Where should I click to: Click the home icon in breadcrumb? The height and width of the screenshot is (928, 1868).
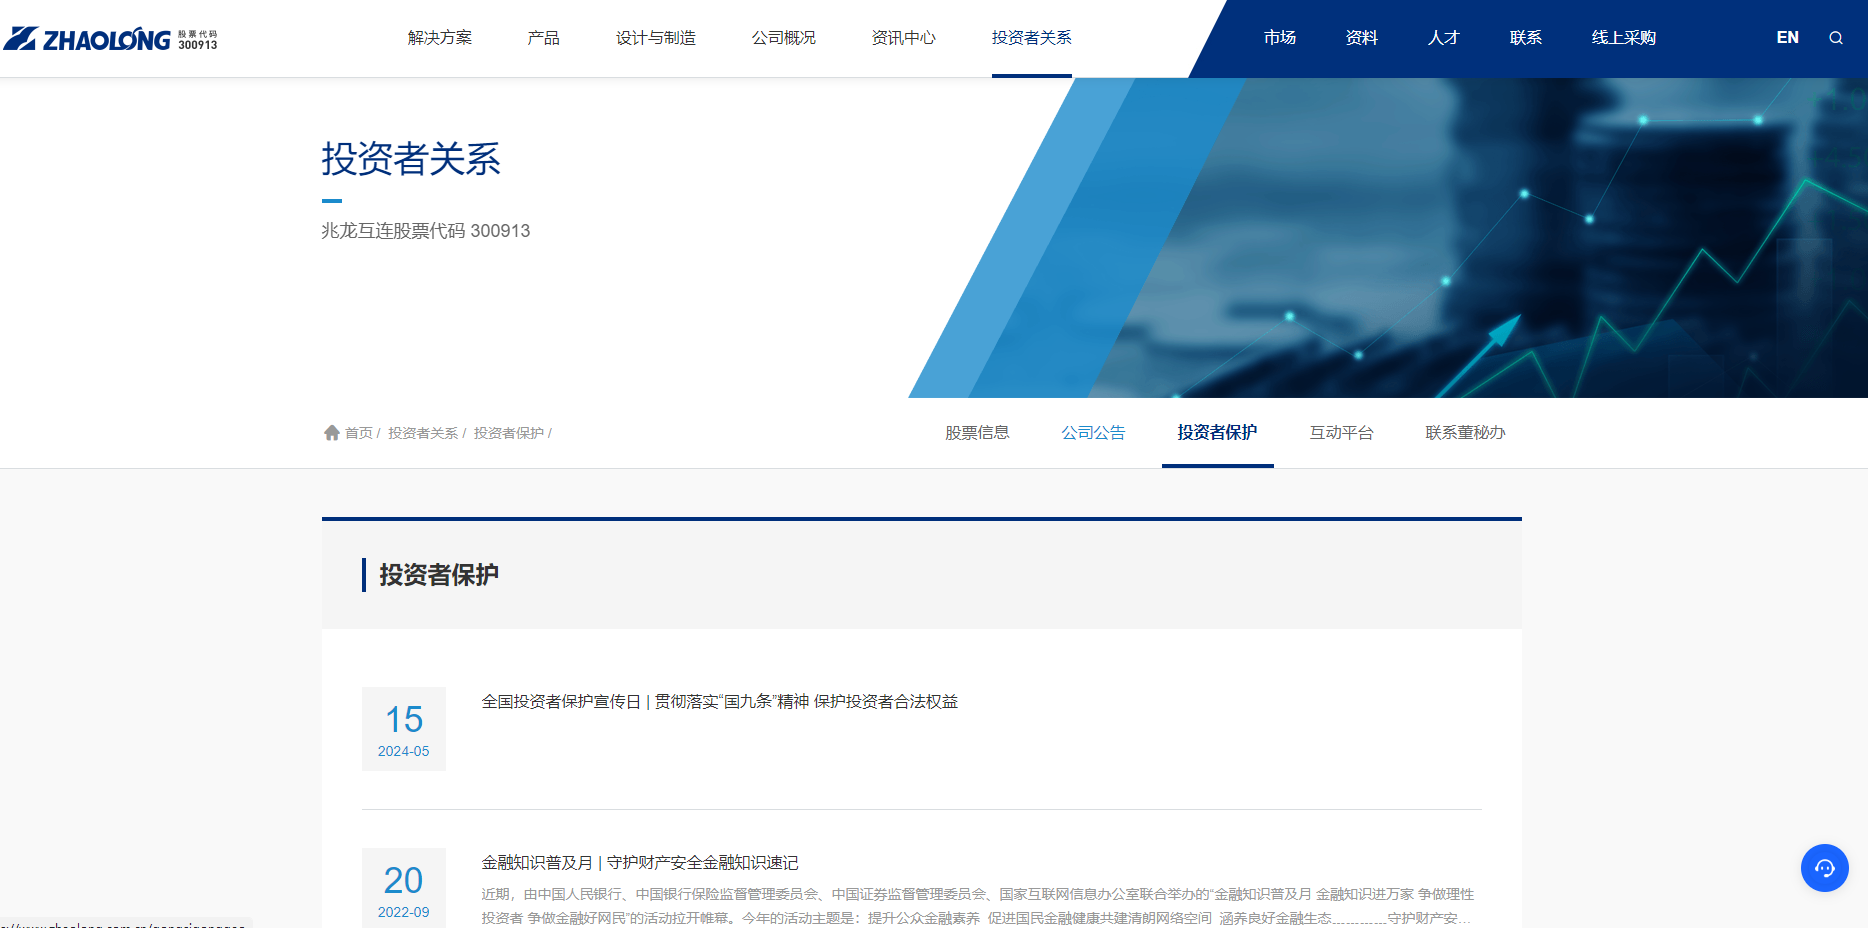pos(332,433)
